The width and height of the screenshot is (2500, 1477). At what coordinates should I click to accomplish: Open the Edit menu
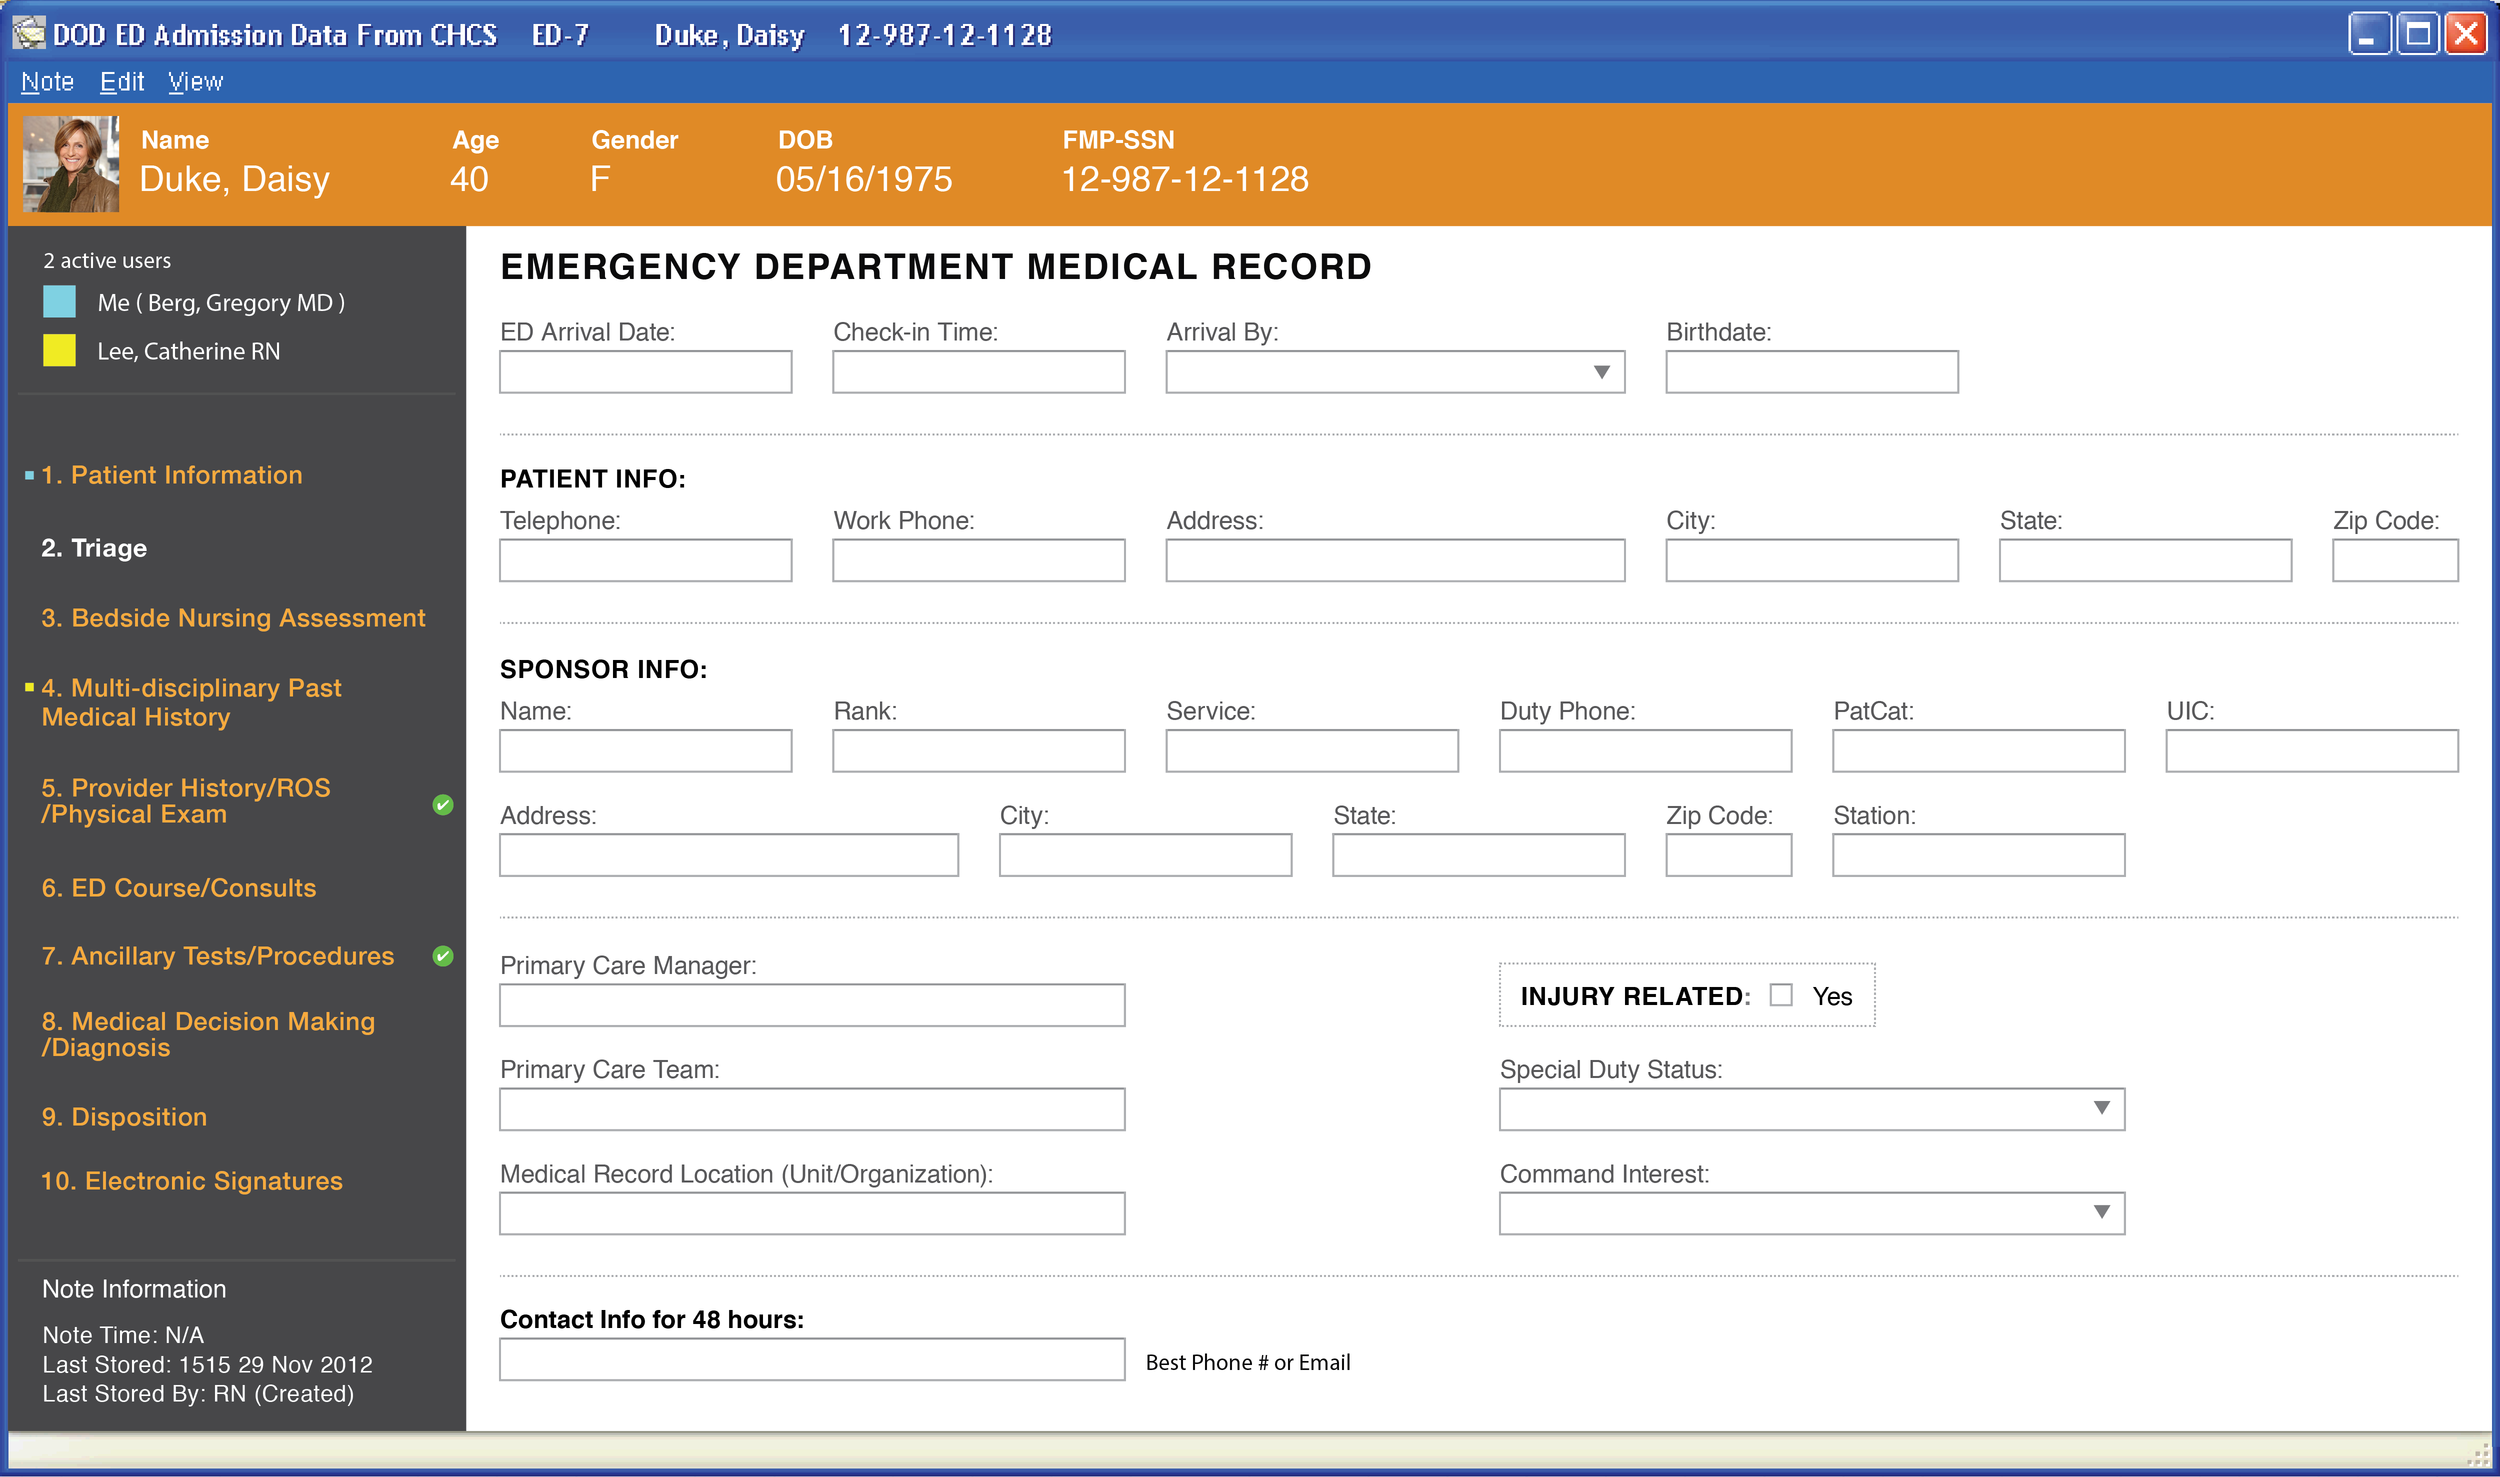[121, 81]
